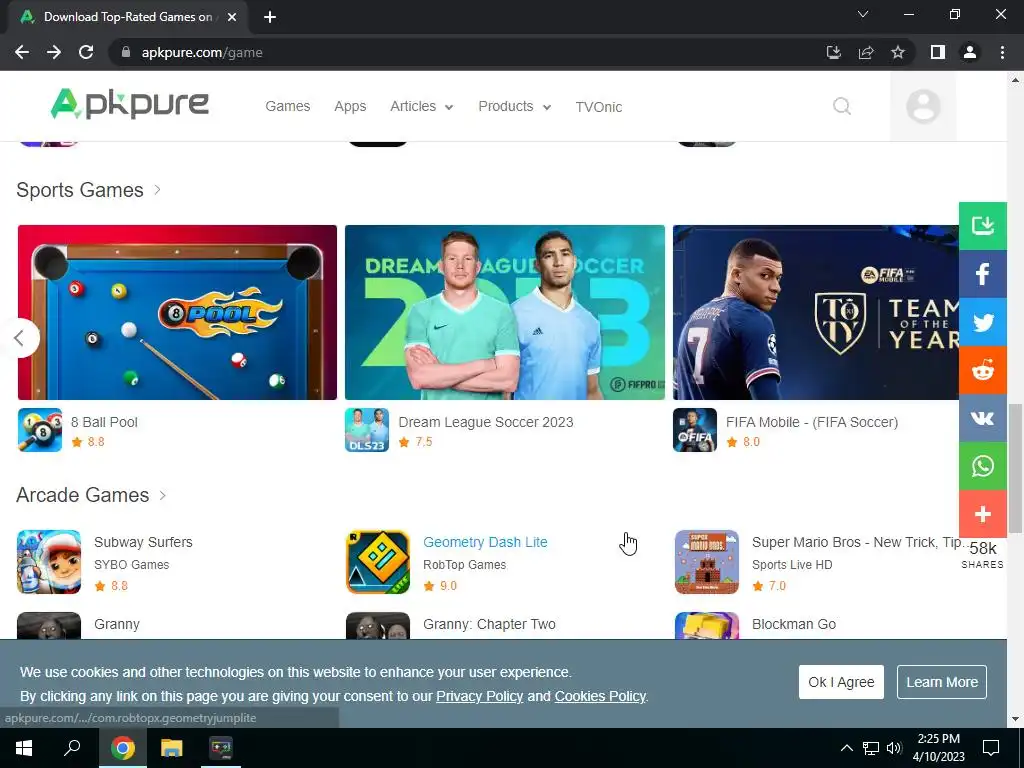Expand more share options plus button
Screen dimensions: 1024x768
(x=982, y=514)
